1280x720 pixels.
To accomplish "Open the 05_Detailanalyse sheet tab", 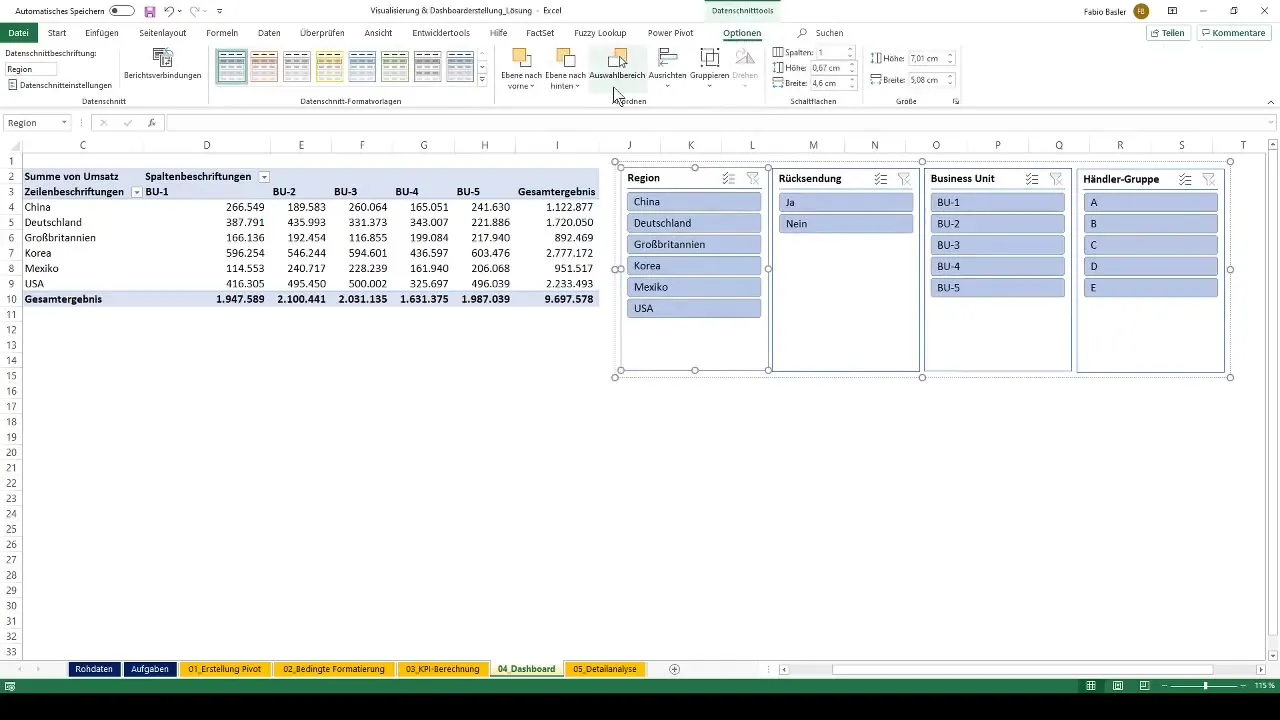I will (x=605, y=669).
